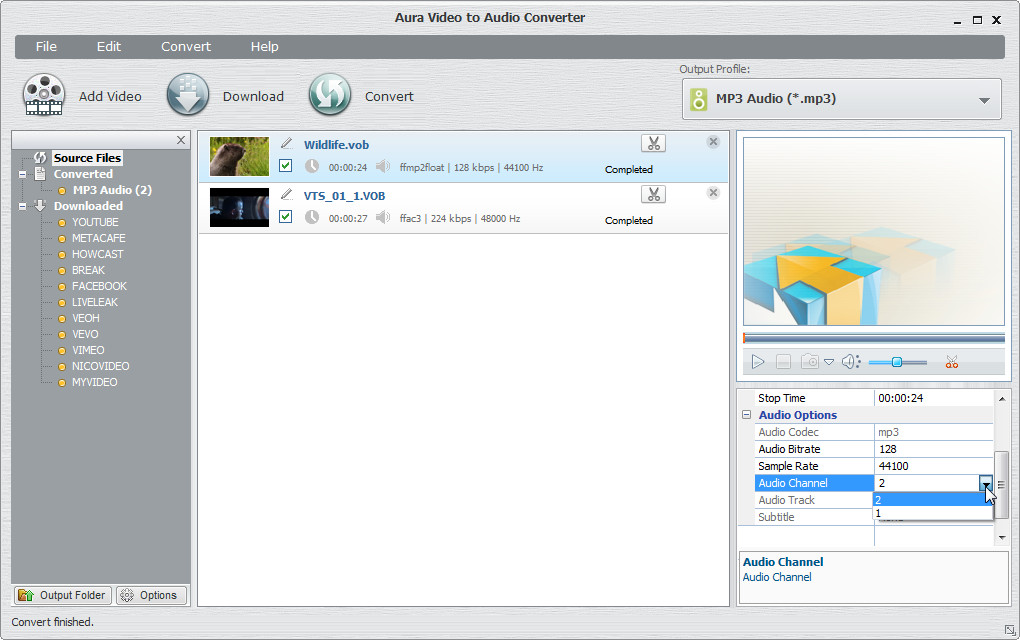The width and height of the screenshot is (1020, 640).
Task: Click the Download arrow icon
Action: (188, 96)
